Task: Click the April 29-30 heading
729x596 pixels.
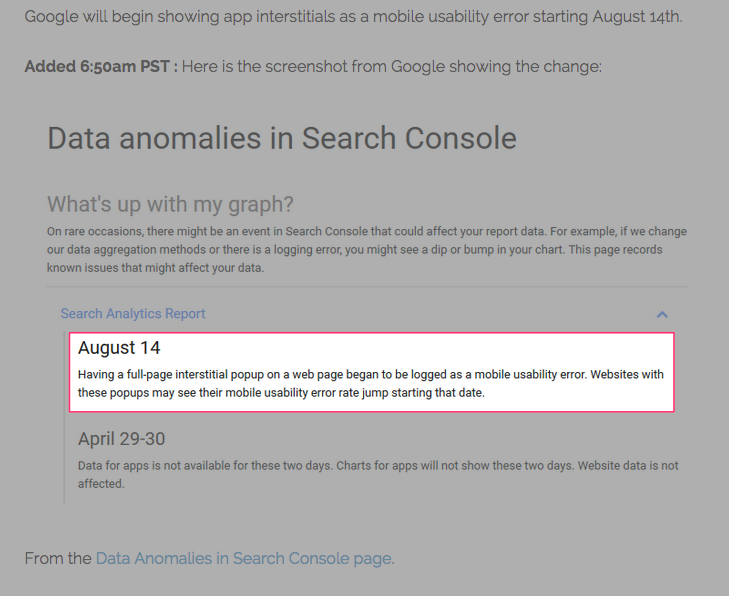Action: pos(121,439)
